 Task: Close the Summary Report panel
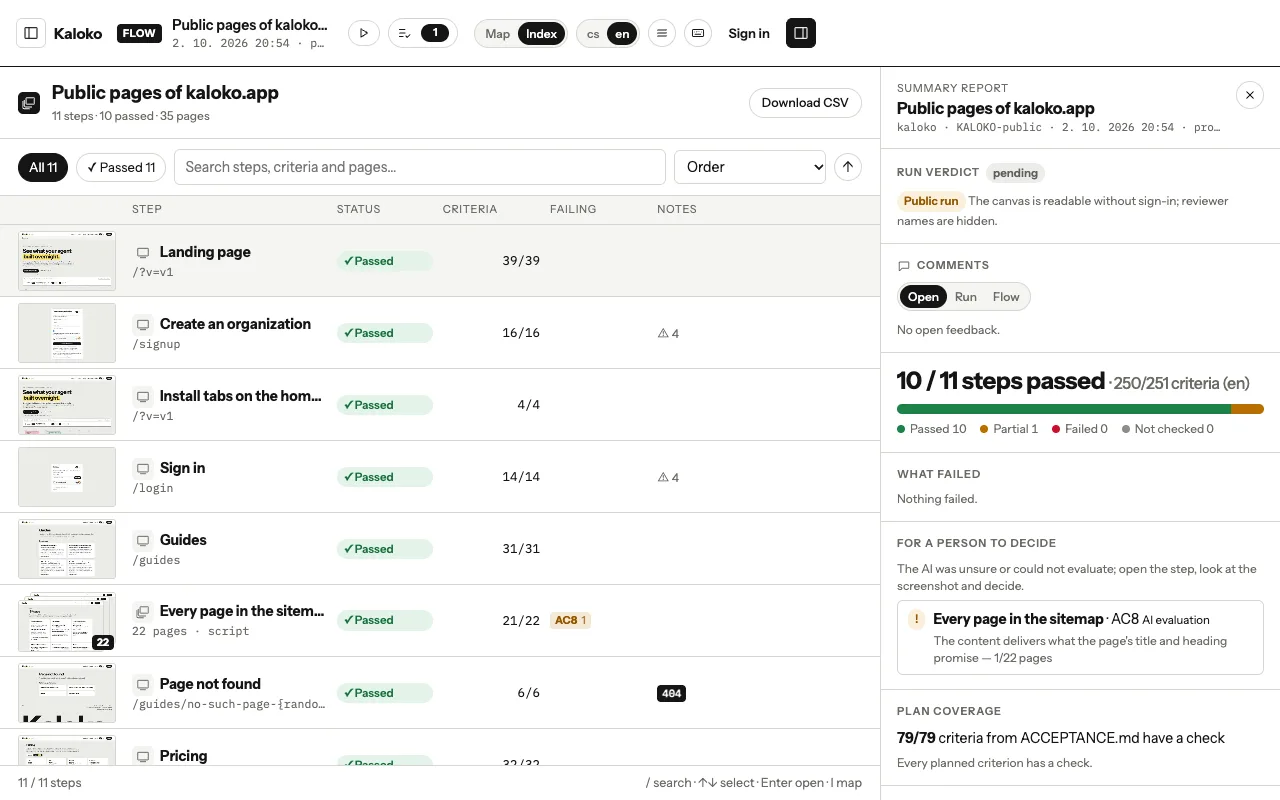(x=1250, y=95)
